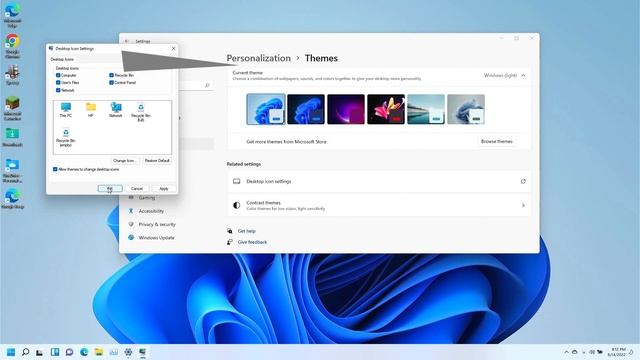
Task: Select the colorful flower Captured Motion theme
Action: 386,109
